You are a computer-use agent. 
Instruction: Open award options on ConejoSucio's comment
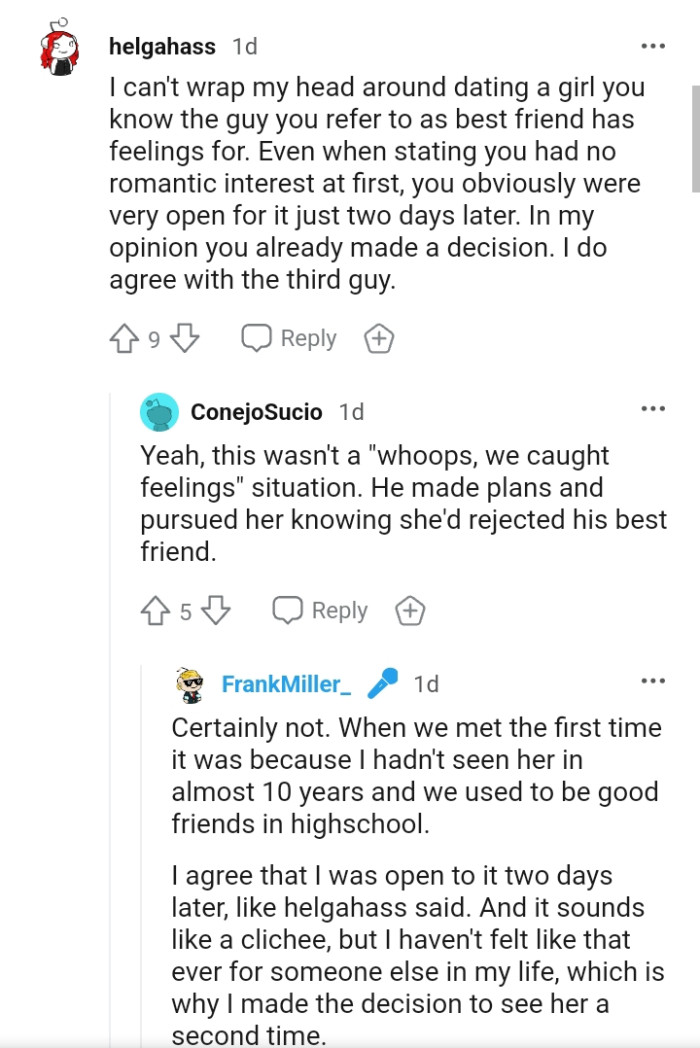coord(409,610)
